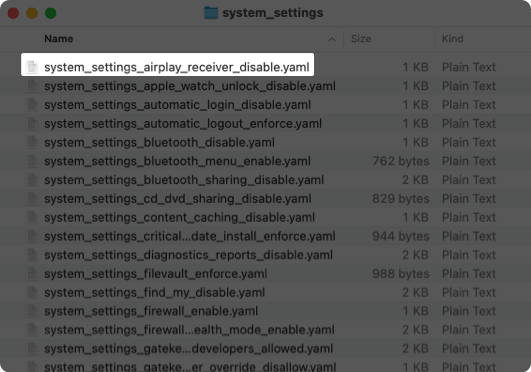Zoom the window using the green button
The width and height of the screenshot is (531, 372).
coord(50,13)
